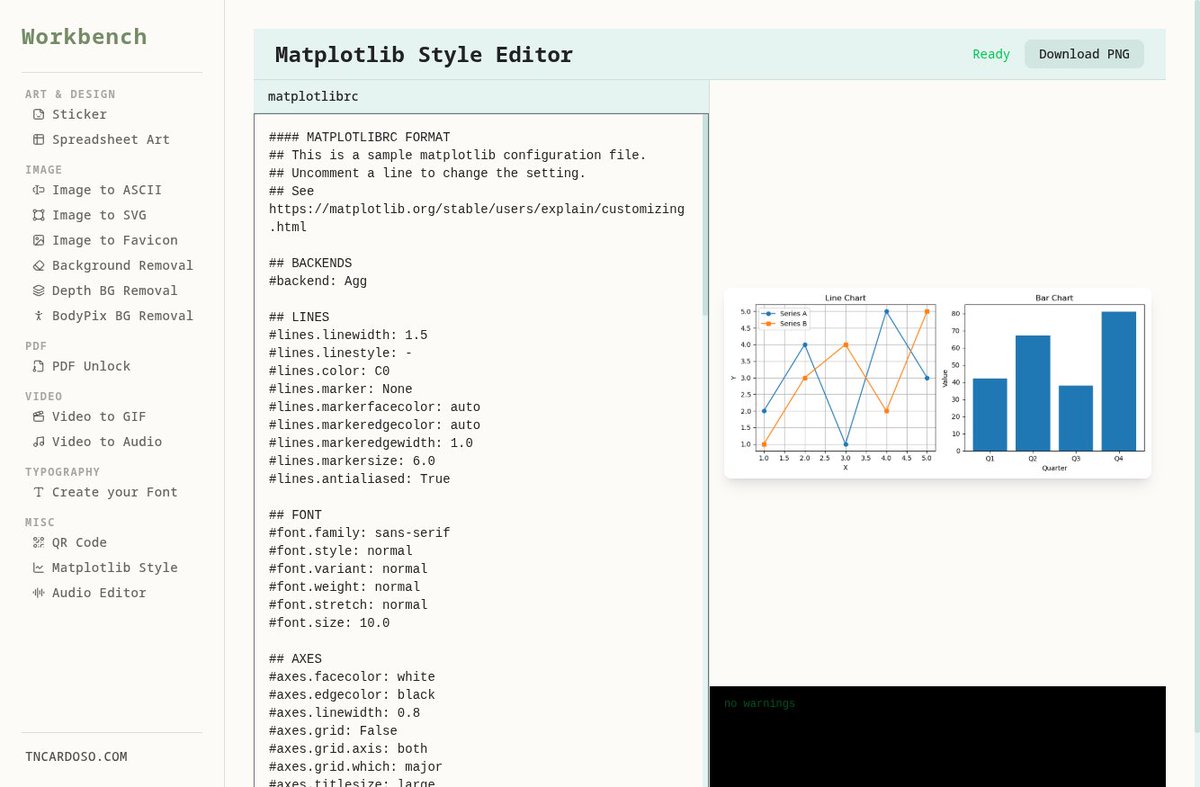Click the Depth BG Removal layers icon
Image resolution: width=1200 pixels, height=787 pixels.
[x=38, y=290]
